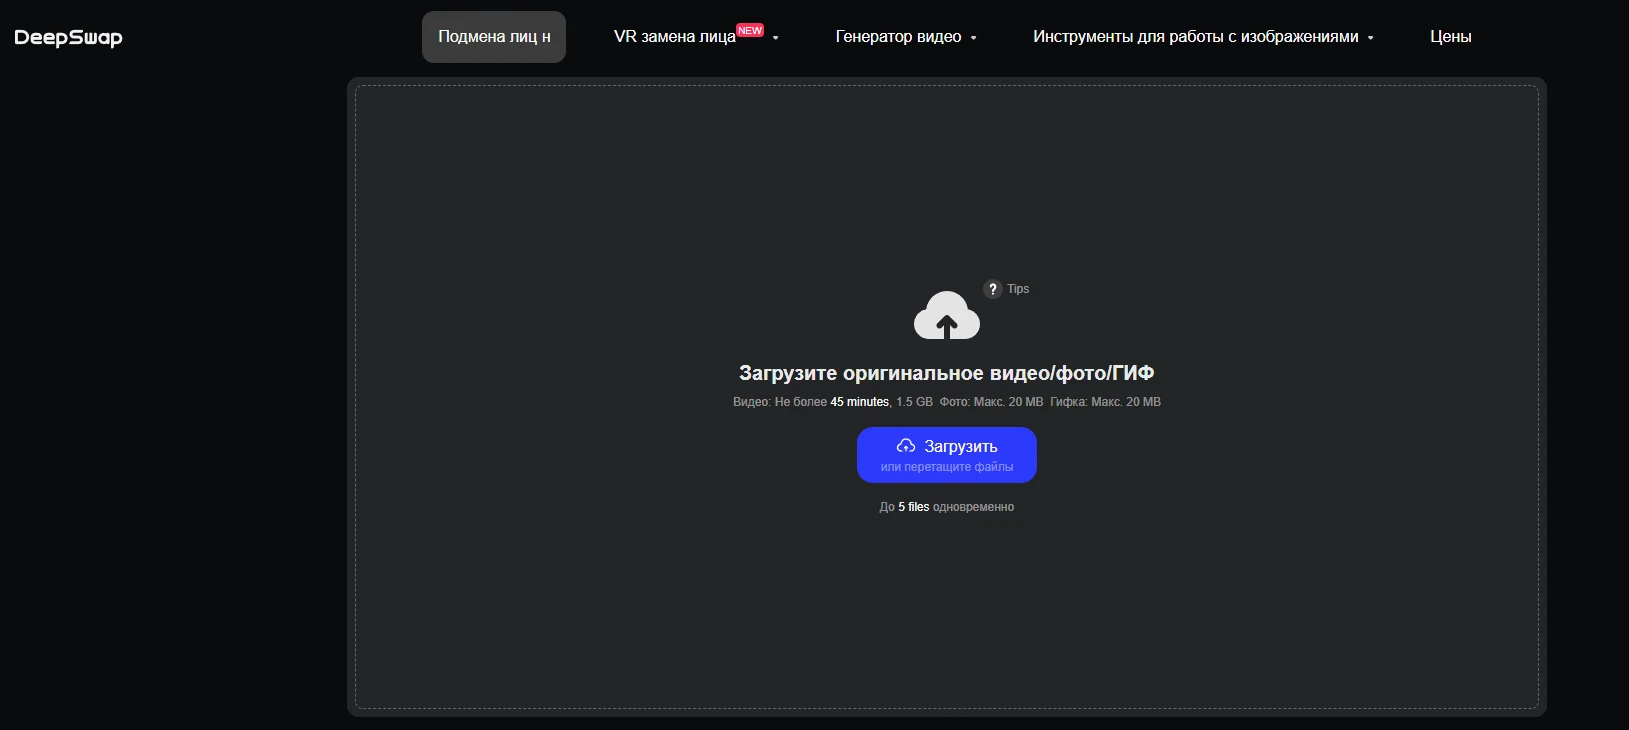The image size is (1629, 730).
Task: Click the 45 minutes video limit text
Action: [860, 402]
